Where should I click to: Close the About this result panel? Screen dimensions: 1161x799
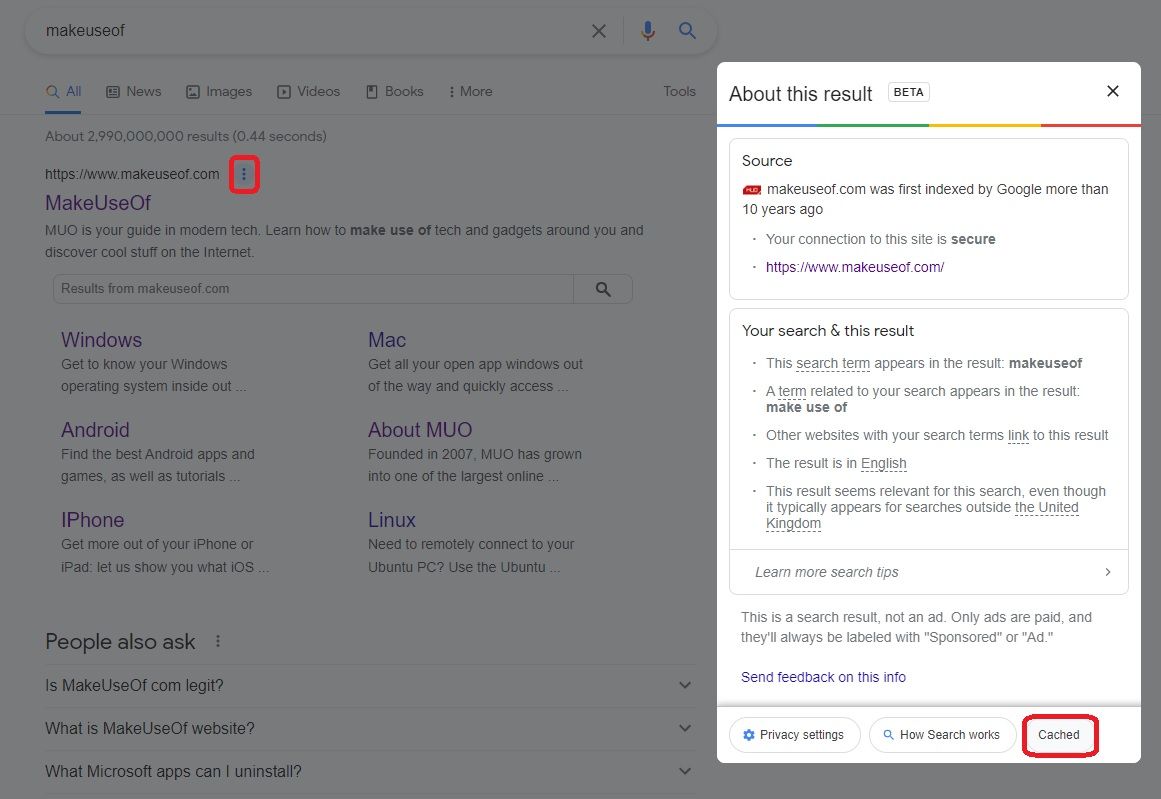[x=1112, y=91]
